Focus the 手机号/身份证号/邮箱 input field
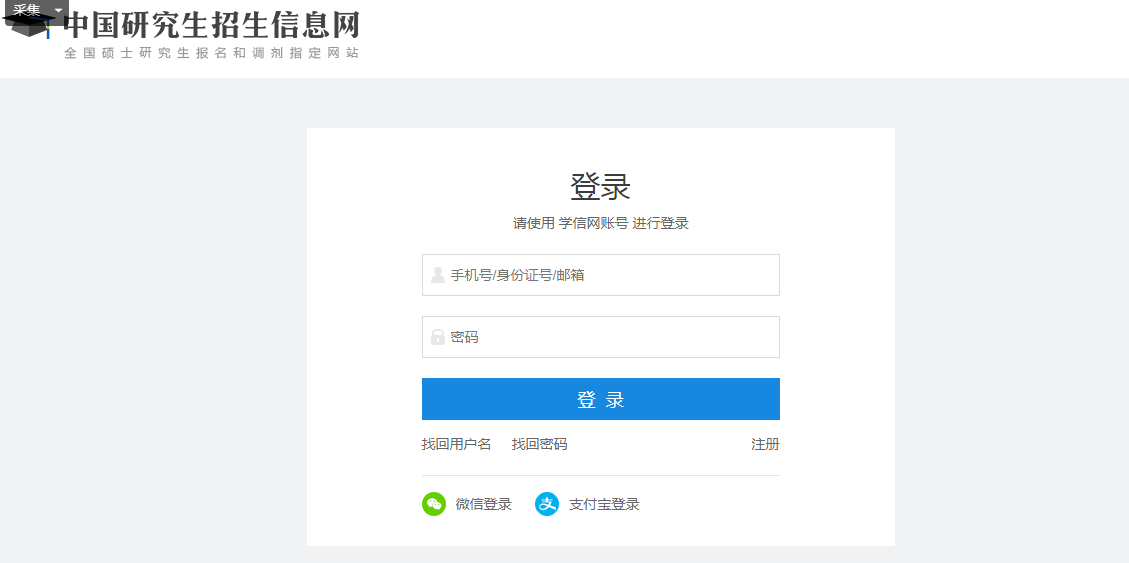This screenshot has height=563, width=1129. (601, 275)
